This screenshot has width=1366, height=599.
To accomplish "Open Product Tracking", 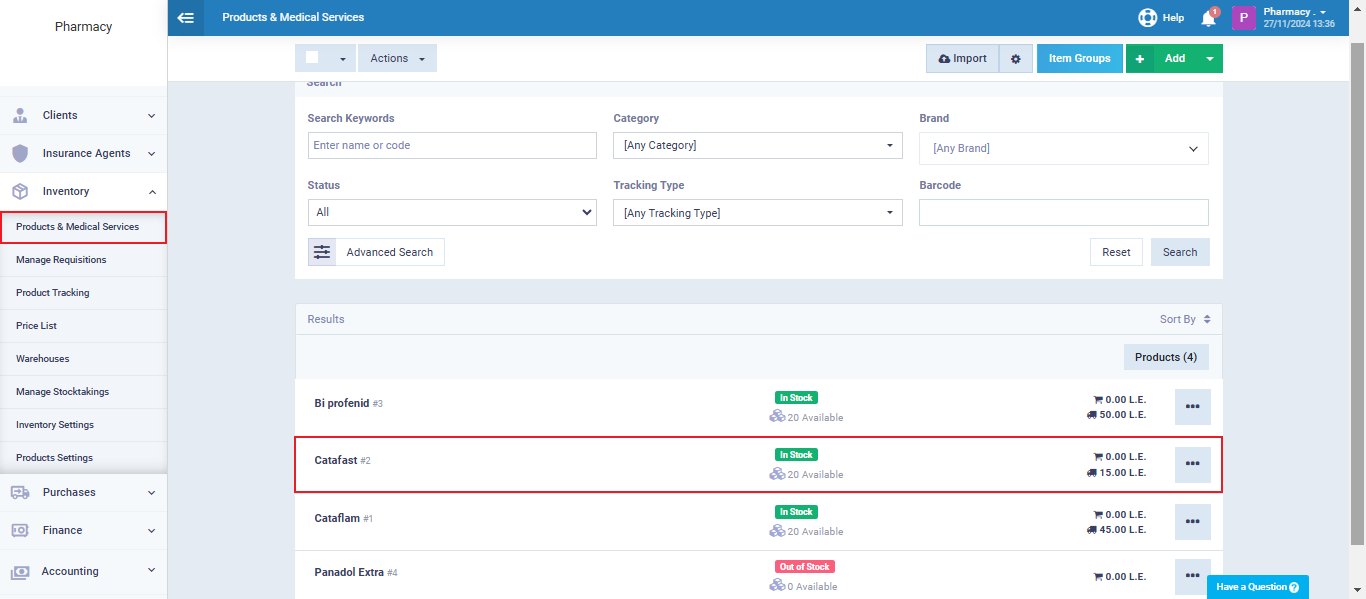I will (83, 293).
